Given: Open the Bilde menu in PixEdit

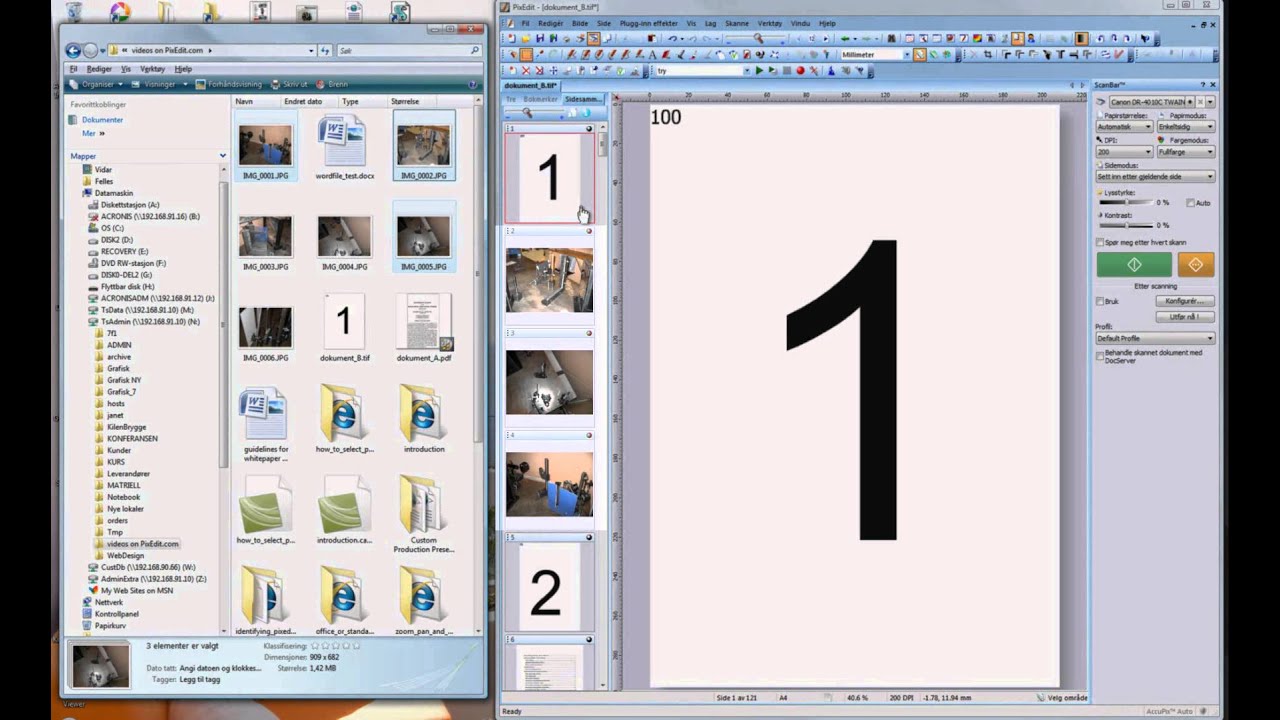Looking at the screenshot, I should point(579,23).
